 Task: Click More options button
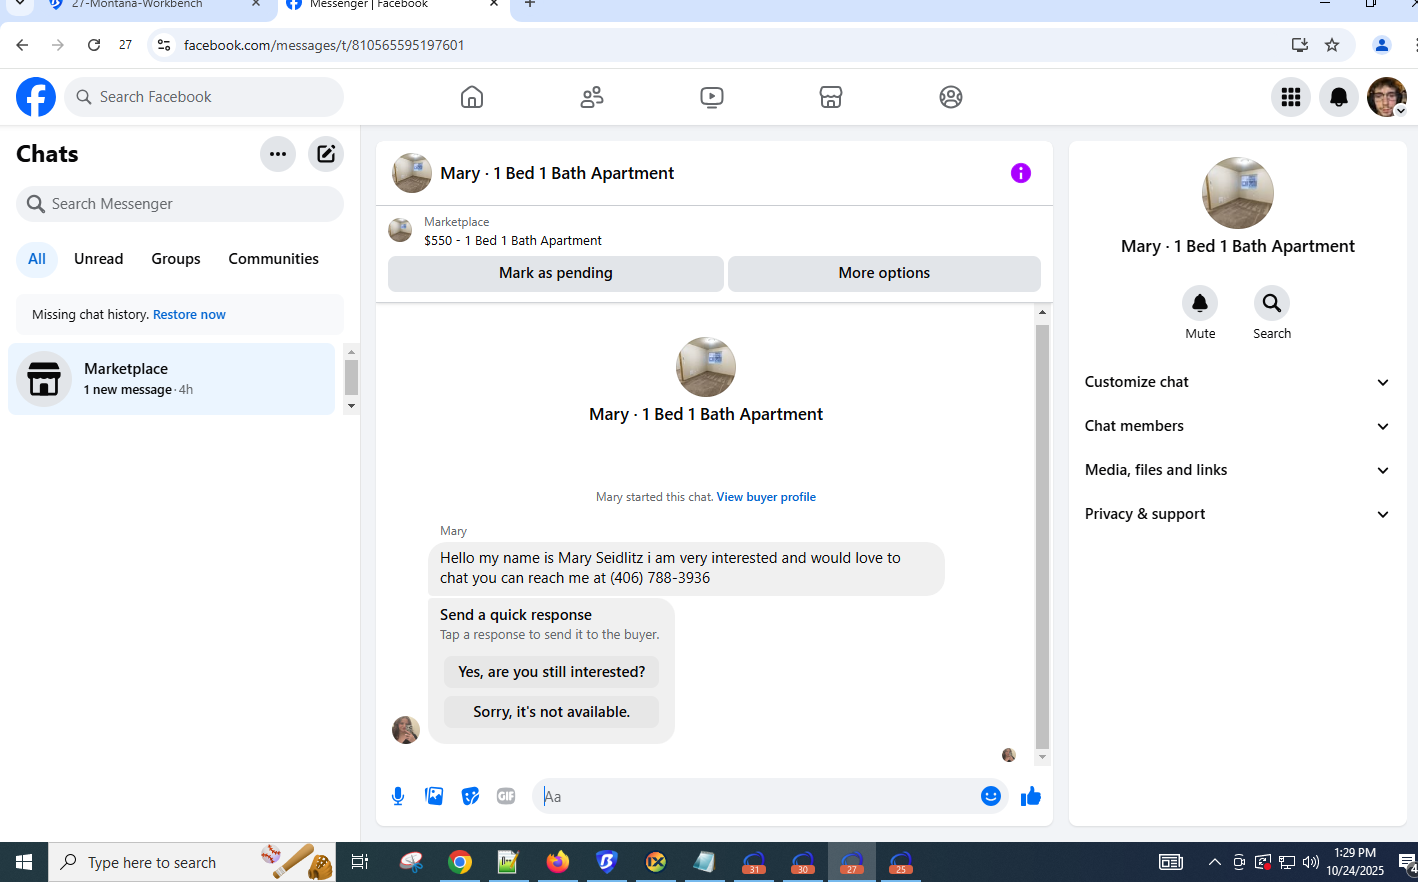tap(884, 273)
